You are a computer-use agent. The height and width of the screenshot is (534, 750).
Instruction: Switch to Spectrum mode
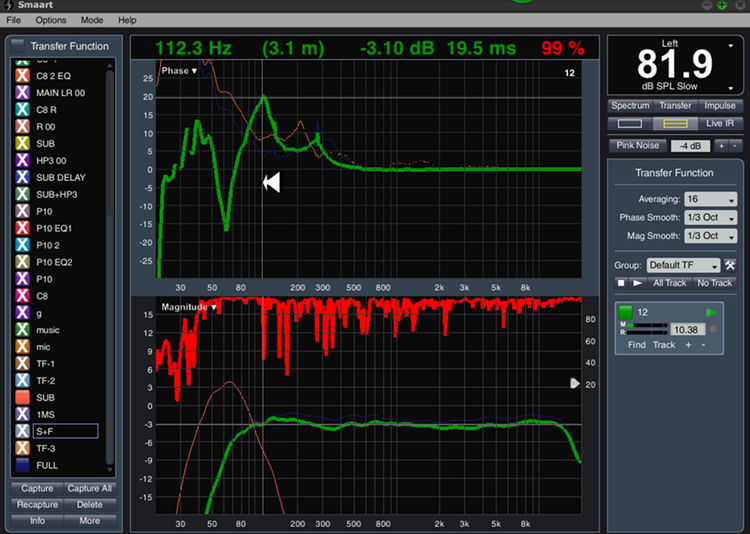(x=630, y=106)
